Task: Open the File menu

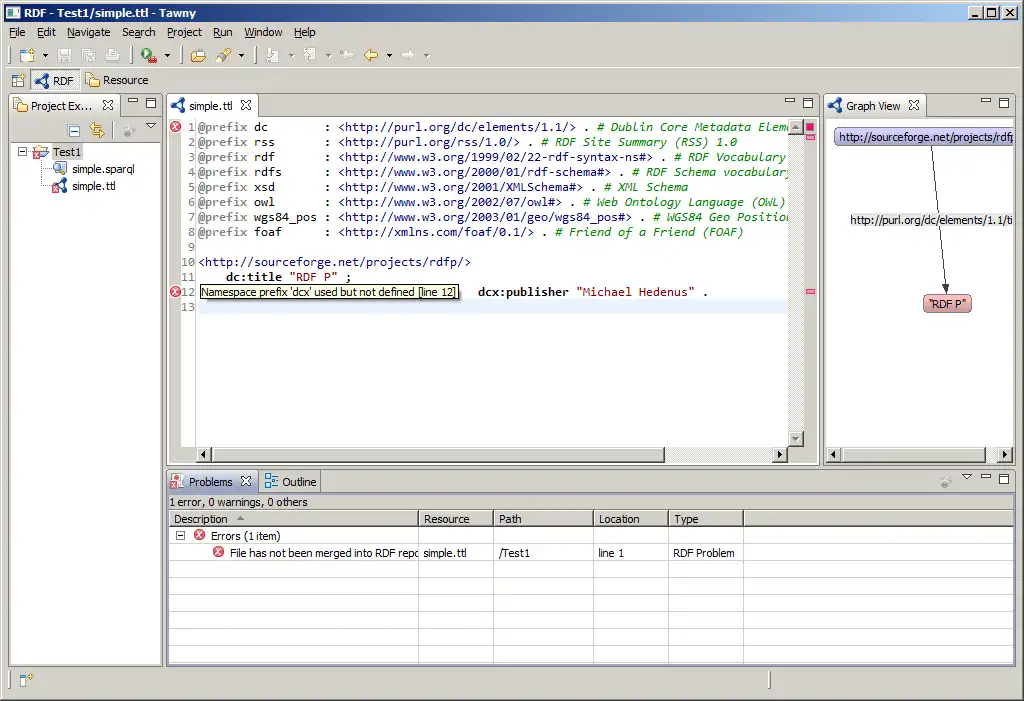Action: (17, 32)
